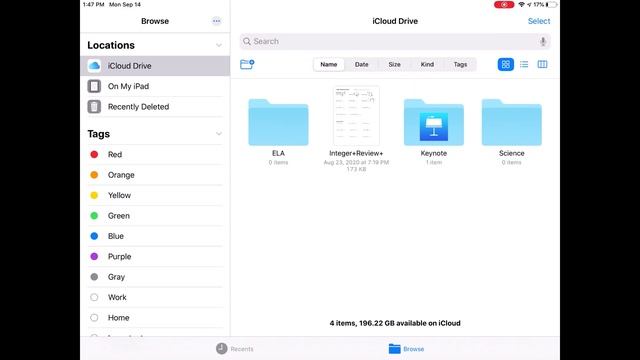Screen dimensions: 640x360
Task: Tap the battery status icon
Action: [x=551, y=4]
